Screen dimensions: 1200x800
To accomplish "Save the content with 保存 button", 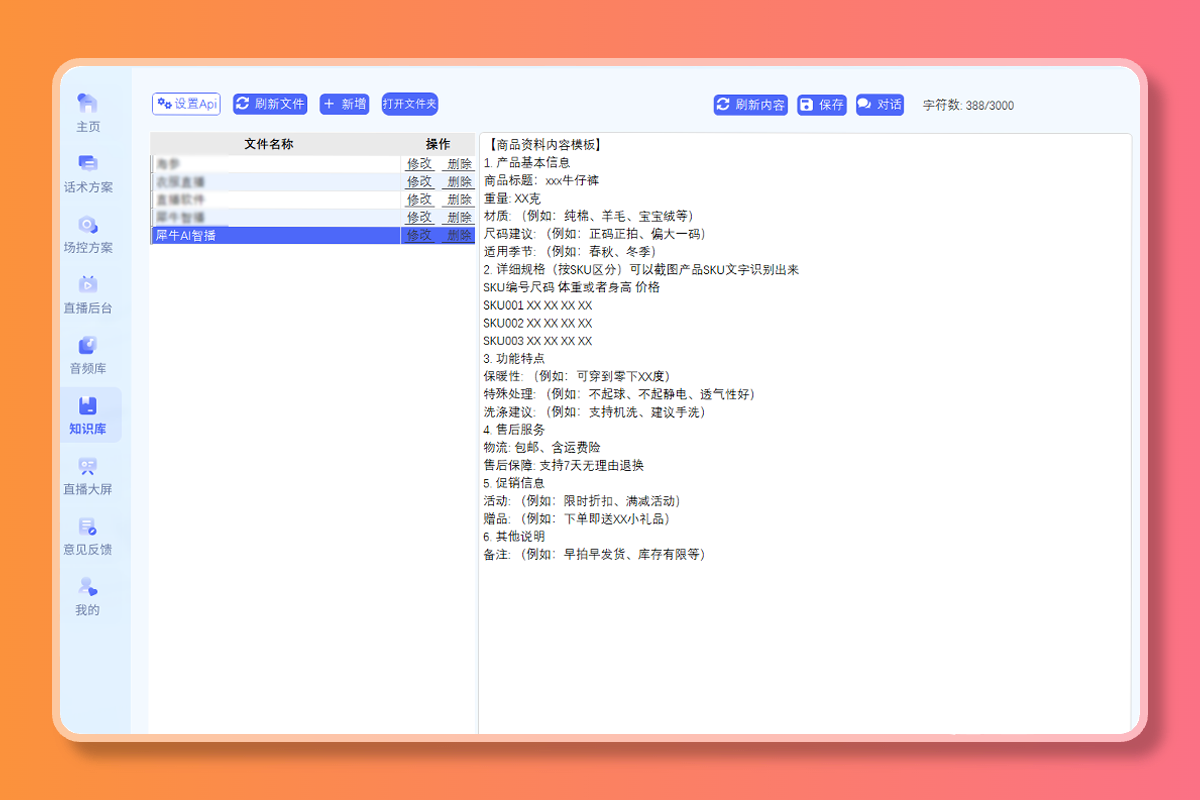I will point(822,105).
